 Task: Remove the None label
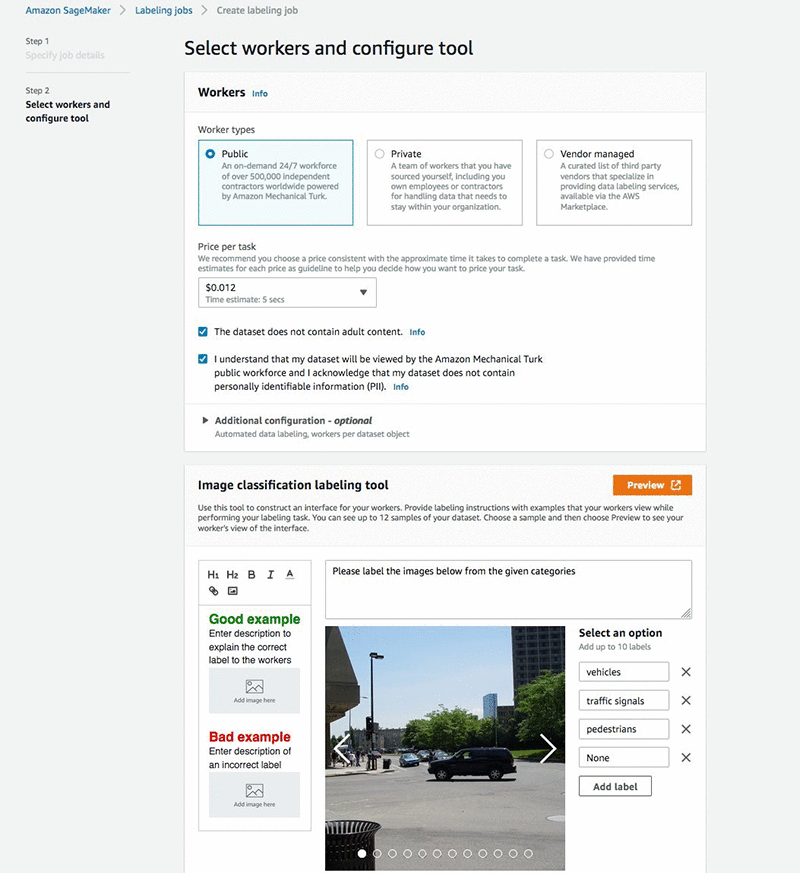pos(686,757)
